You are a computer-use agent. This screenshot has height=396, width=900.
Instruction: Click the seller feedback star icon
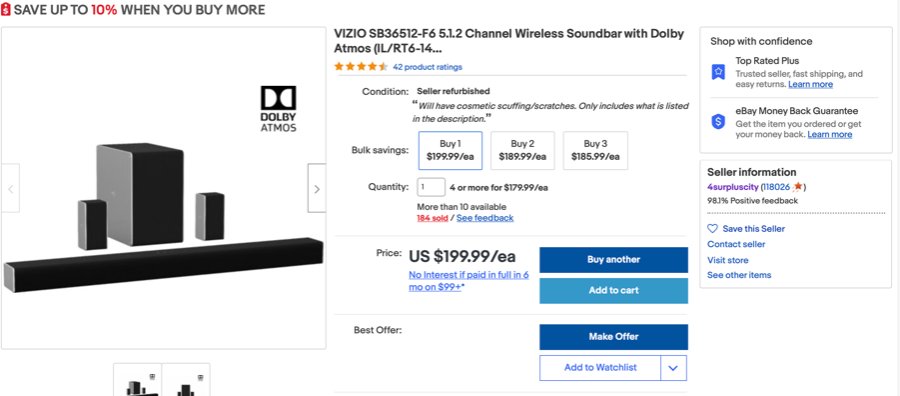tap(797, 187)
